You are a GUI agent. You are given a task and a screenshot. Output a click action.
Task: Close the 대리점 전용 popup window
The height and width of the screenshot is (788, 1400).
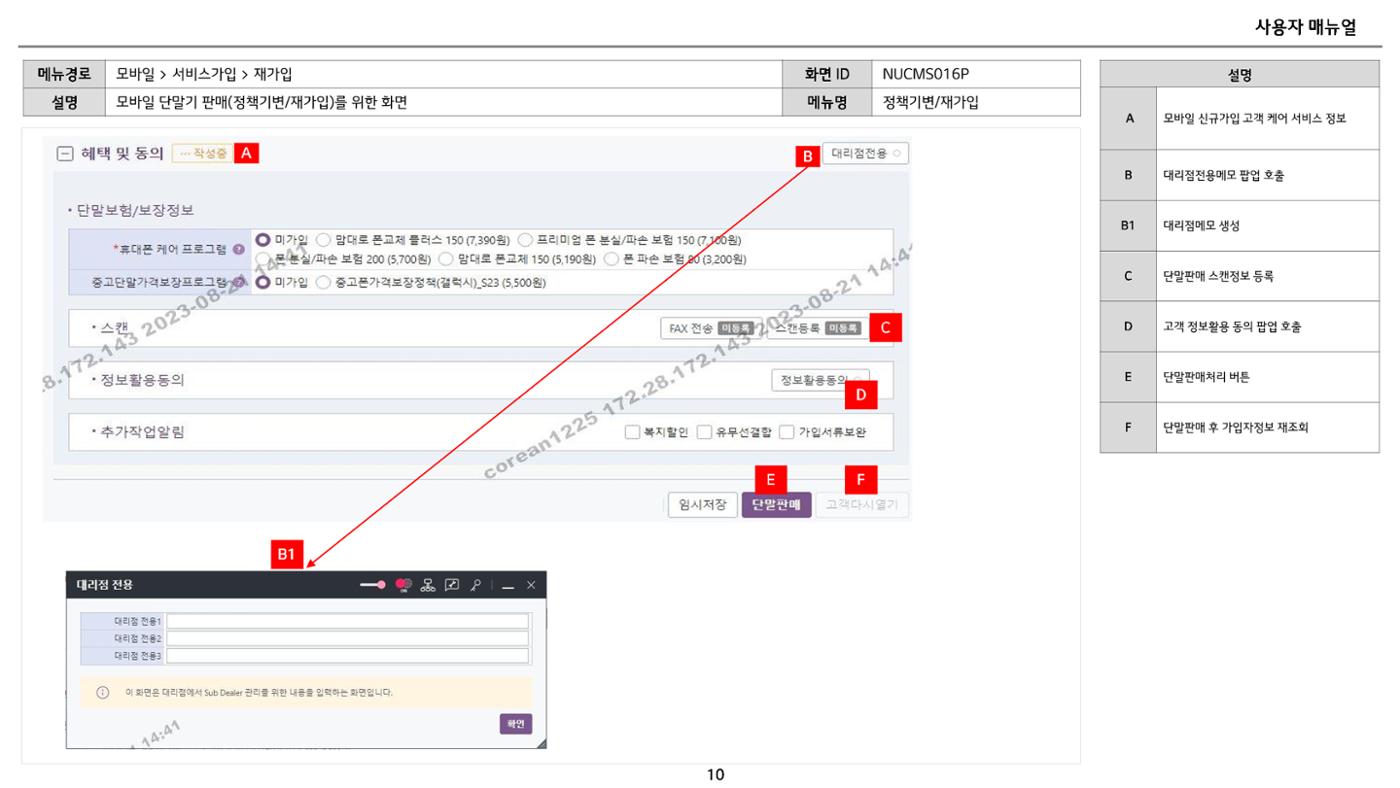coord(531,585)
